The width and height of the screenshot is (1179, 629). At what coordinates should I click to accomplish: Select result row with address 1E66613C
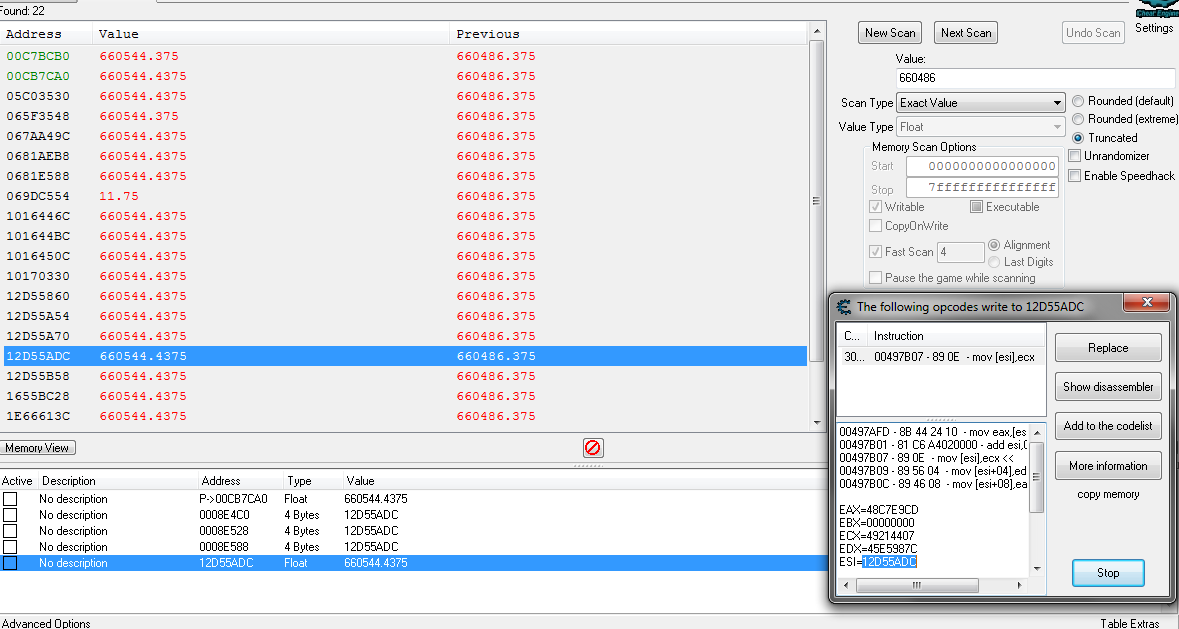pyautogui.click(x=405, y=416)
